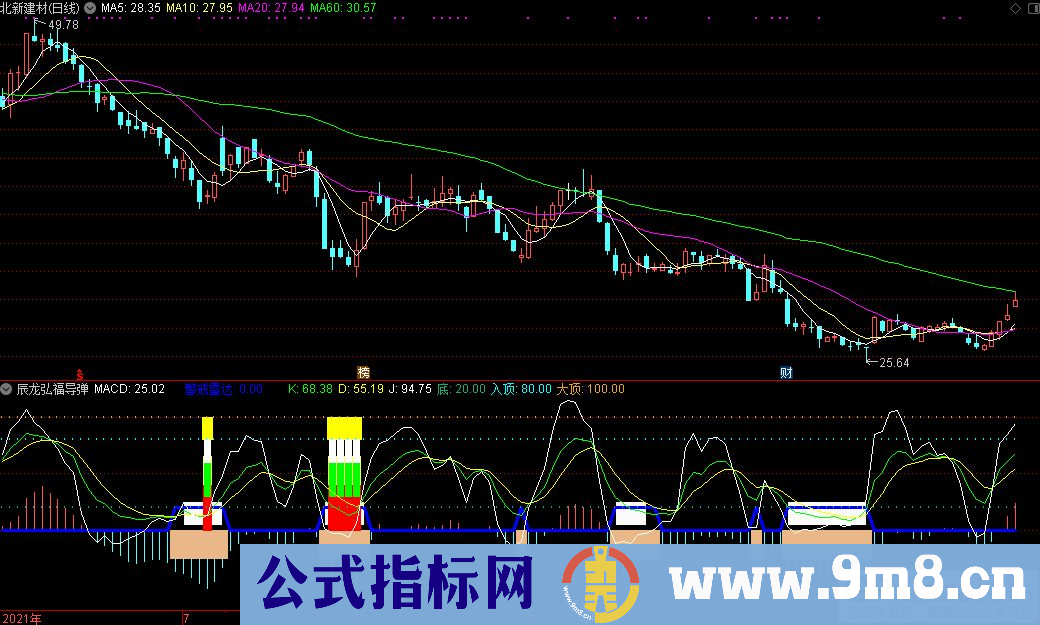
Task: Open the 榜 ranking marker icon
Action: pos(363,372)
